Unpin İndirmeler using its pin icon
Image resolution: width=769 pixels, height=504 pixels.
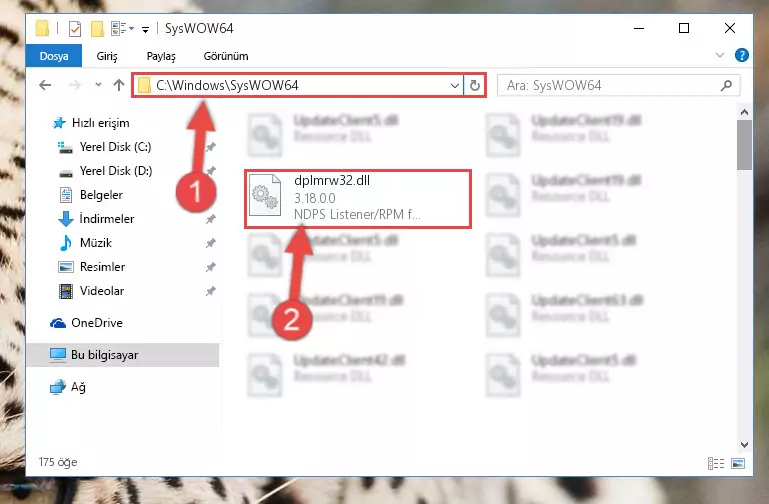[x=210, y=219]
